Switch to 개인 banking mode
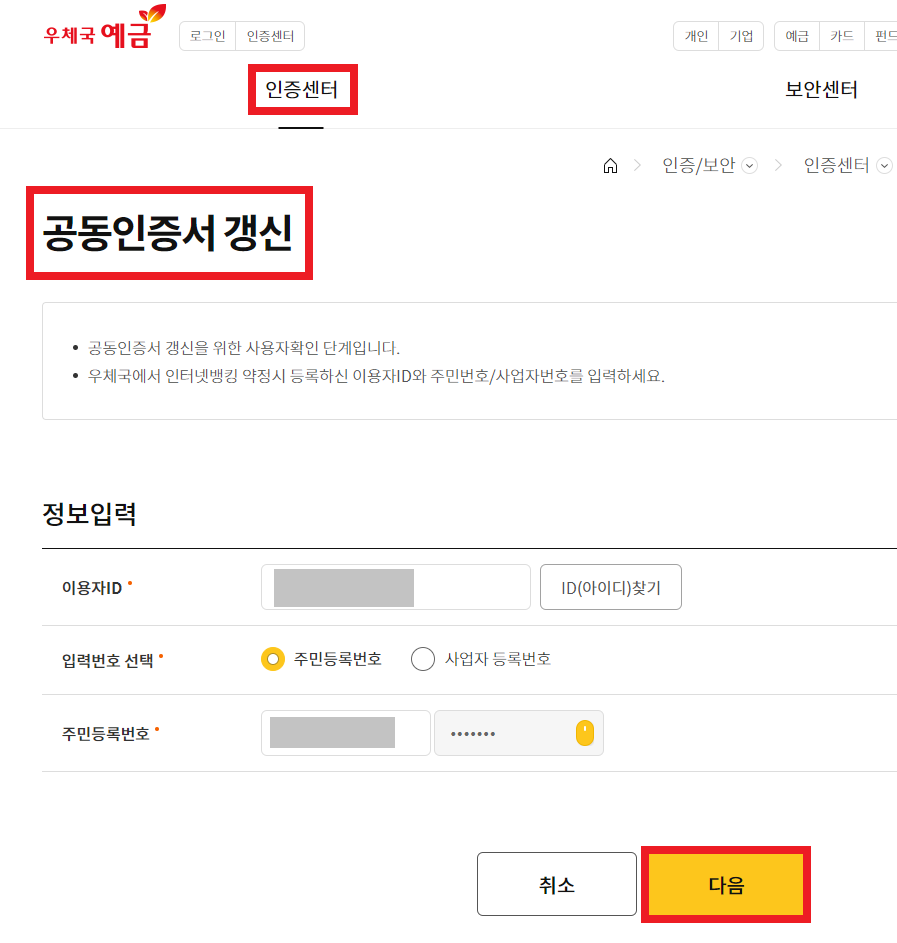Viewport: 897px width, 943px height. [696, 36]
